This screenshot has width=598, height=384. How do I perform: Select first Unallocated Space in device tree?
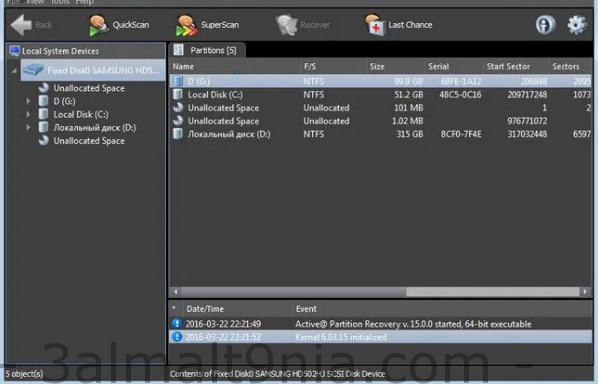(89, 88)
